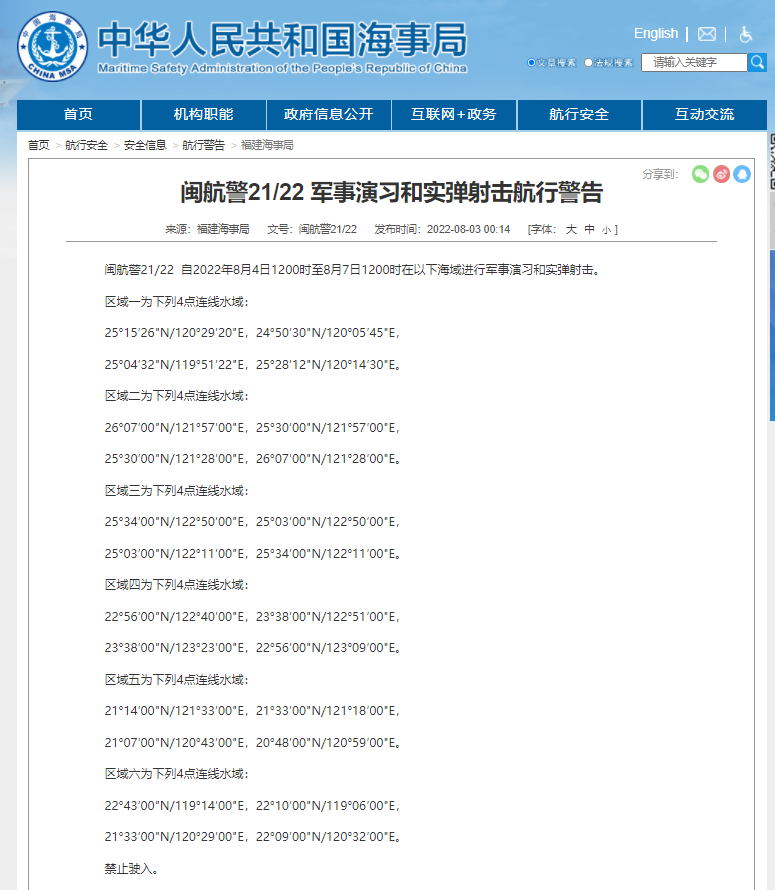Click the wheelchair accessibility icon
This screenshot has height=890, width=775.
click(x=746, y=34)
